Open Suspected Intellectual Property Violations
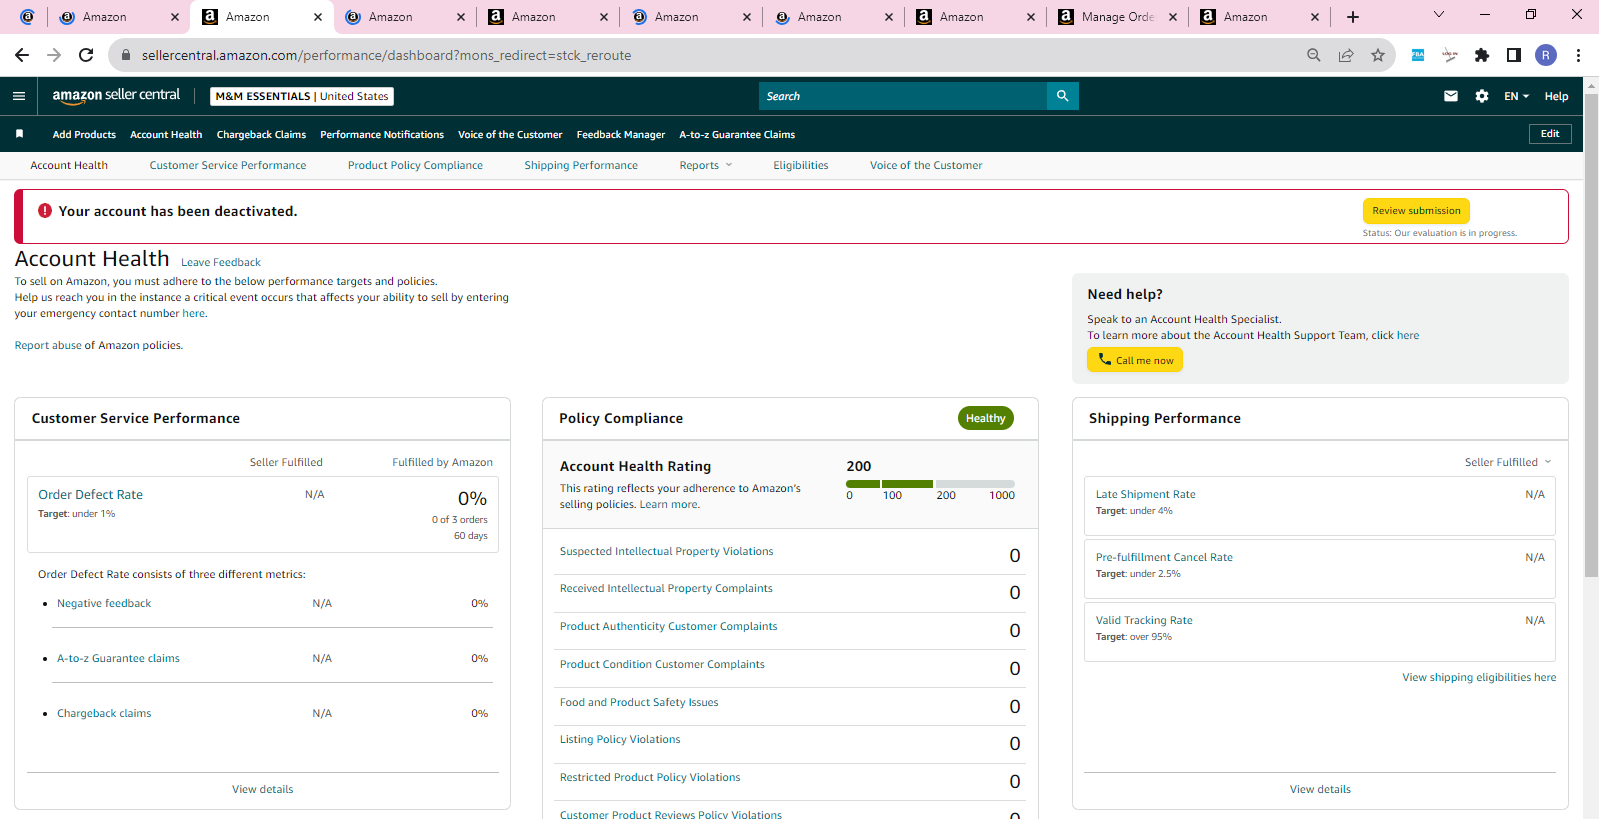Image resolution: width=1599 pixels, height=819 pixels. [x=667, y=551]
